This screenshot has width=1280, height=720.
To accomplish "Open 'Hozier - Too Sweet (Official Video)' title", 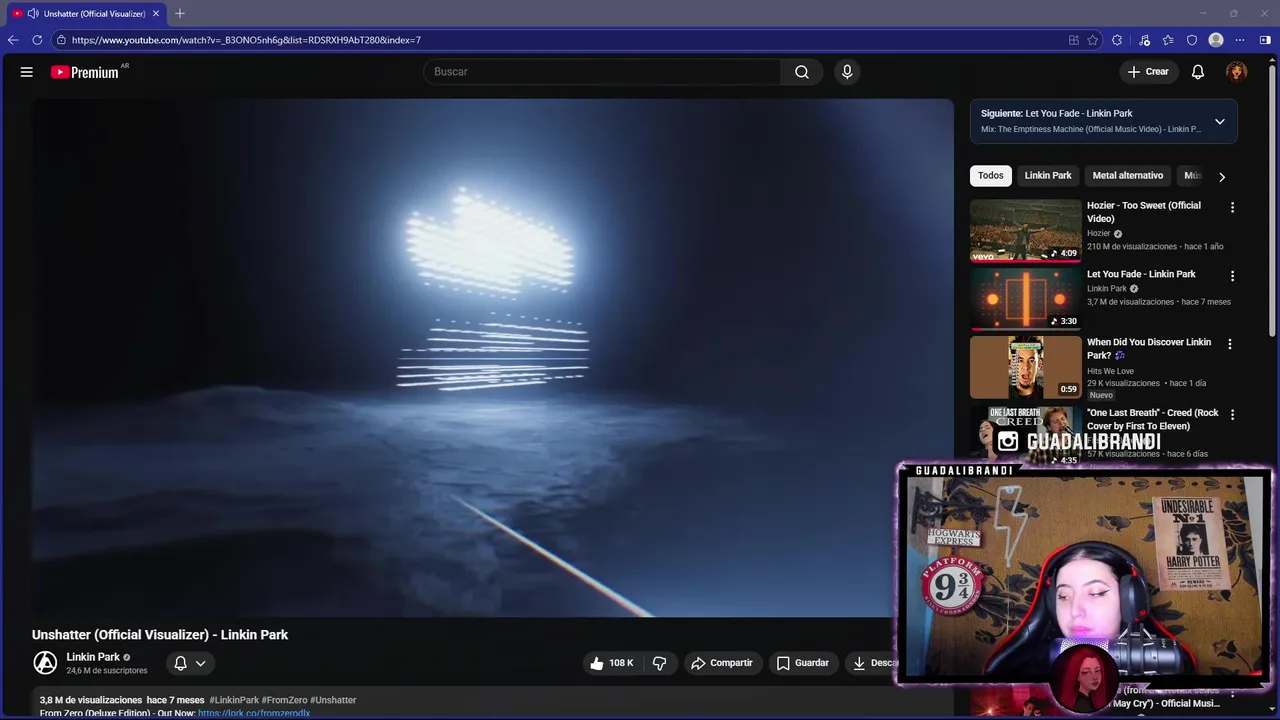I will click(x=1144, y=212).
